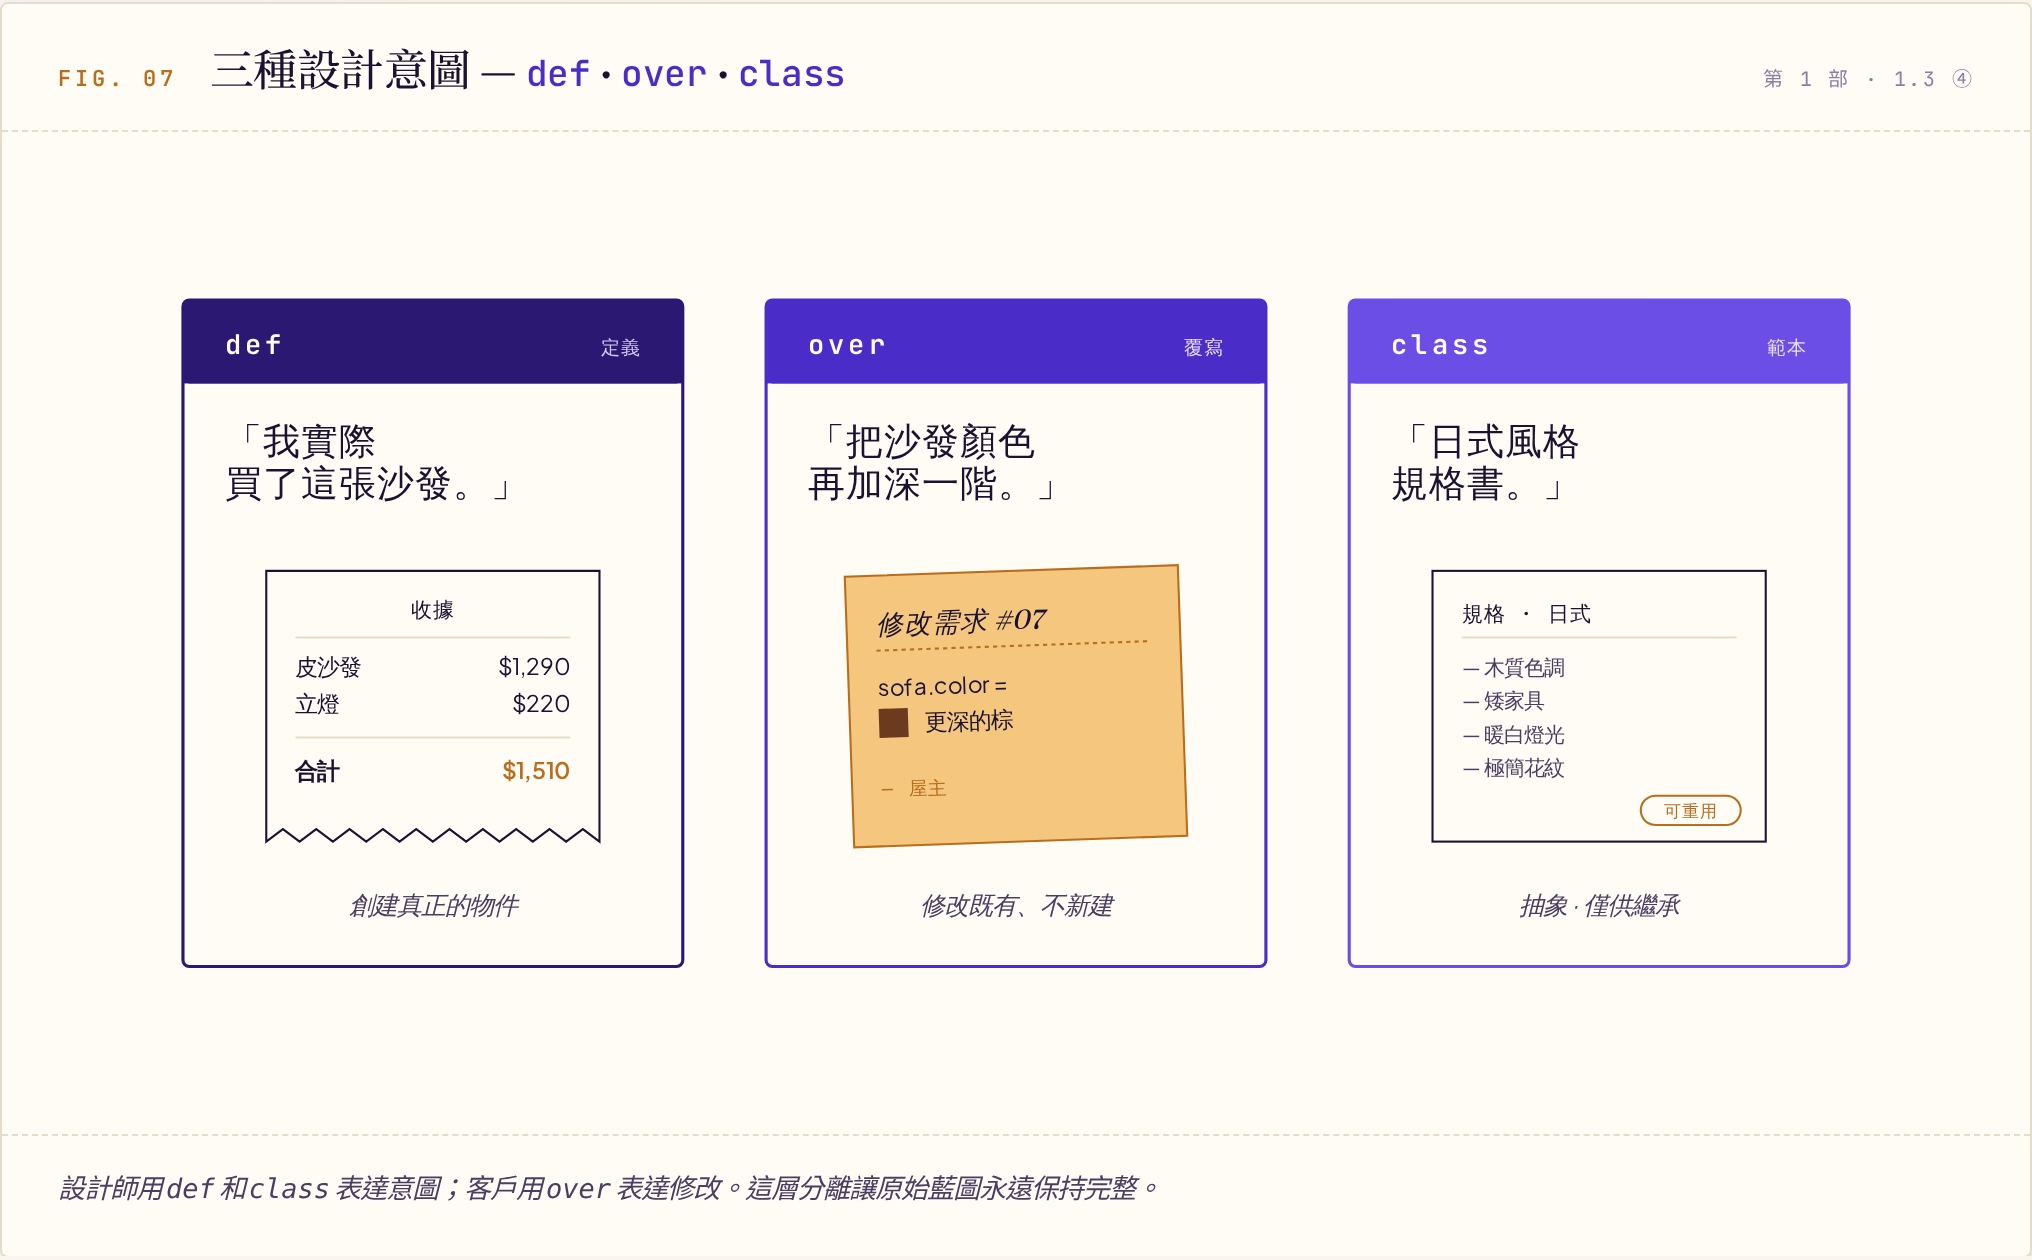This screenshot has width=2032, height=1260.
Task: Click the title 三種設計意圖
Action: [340, 71]
